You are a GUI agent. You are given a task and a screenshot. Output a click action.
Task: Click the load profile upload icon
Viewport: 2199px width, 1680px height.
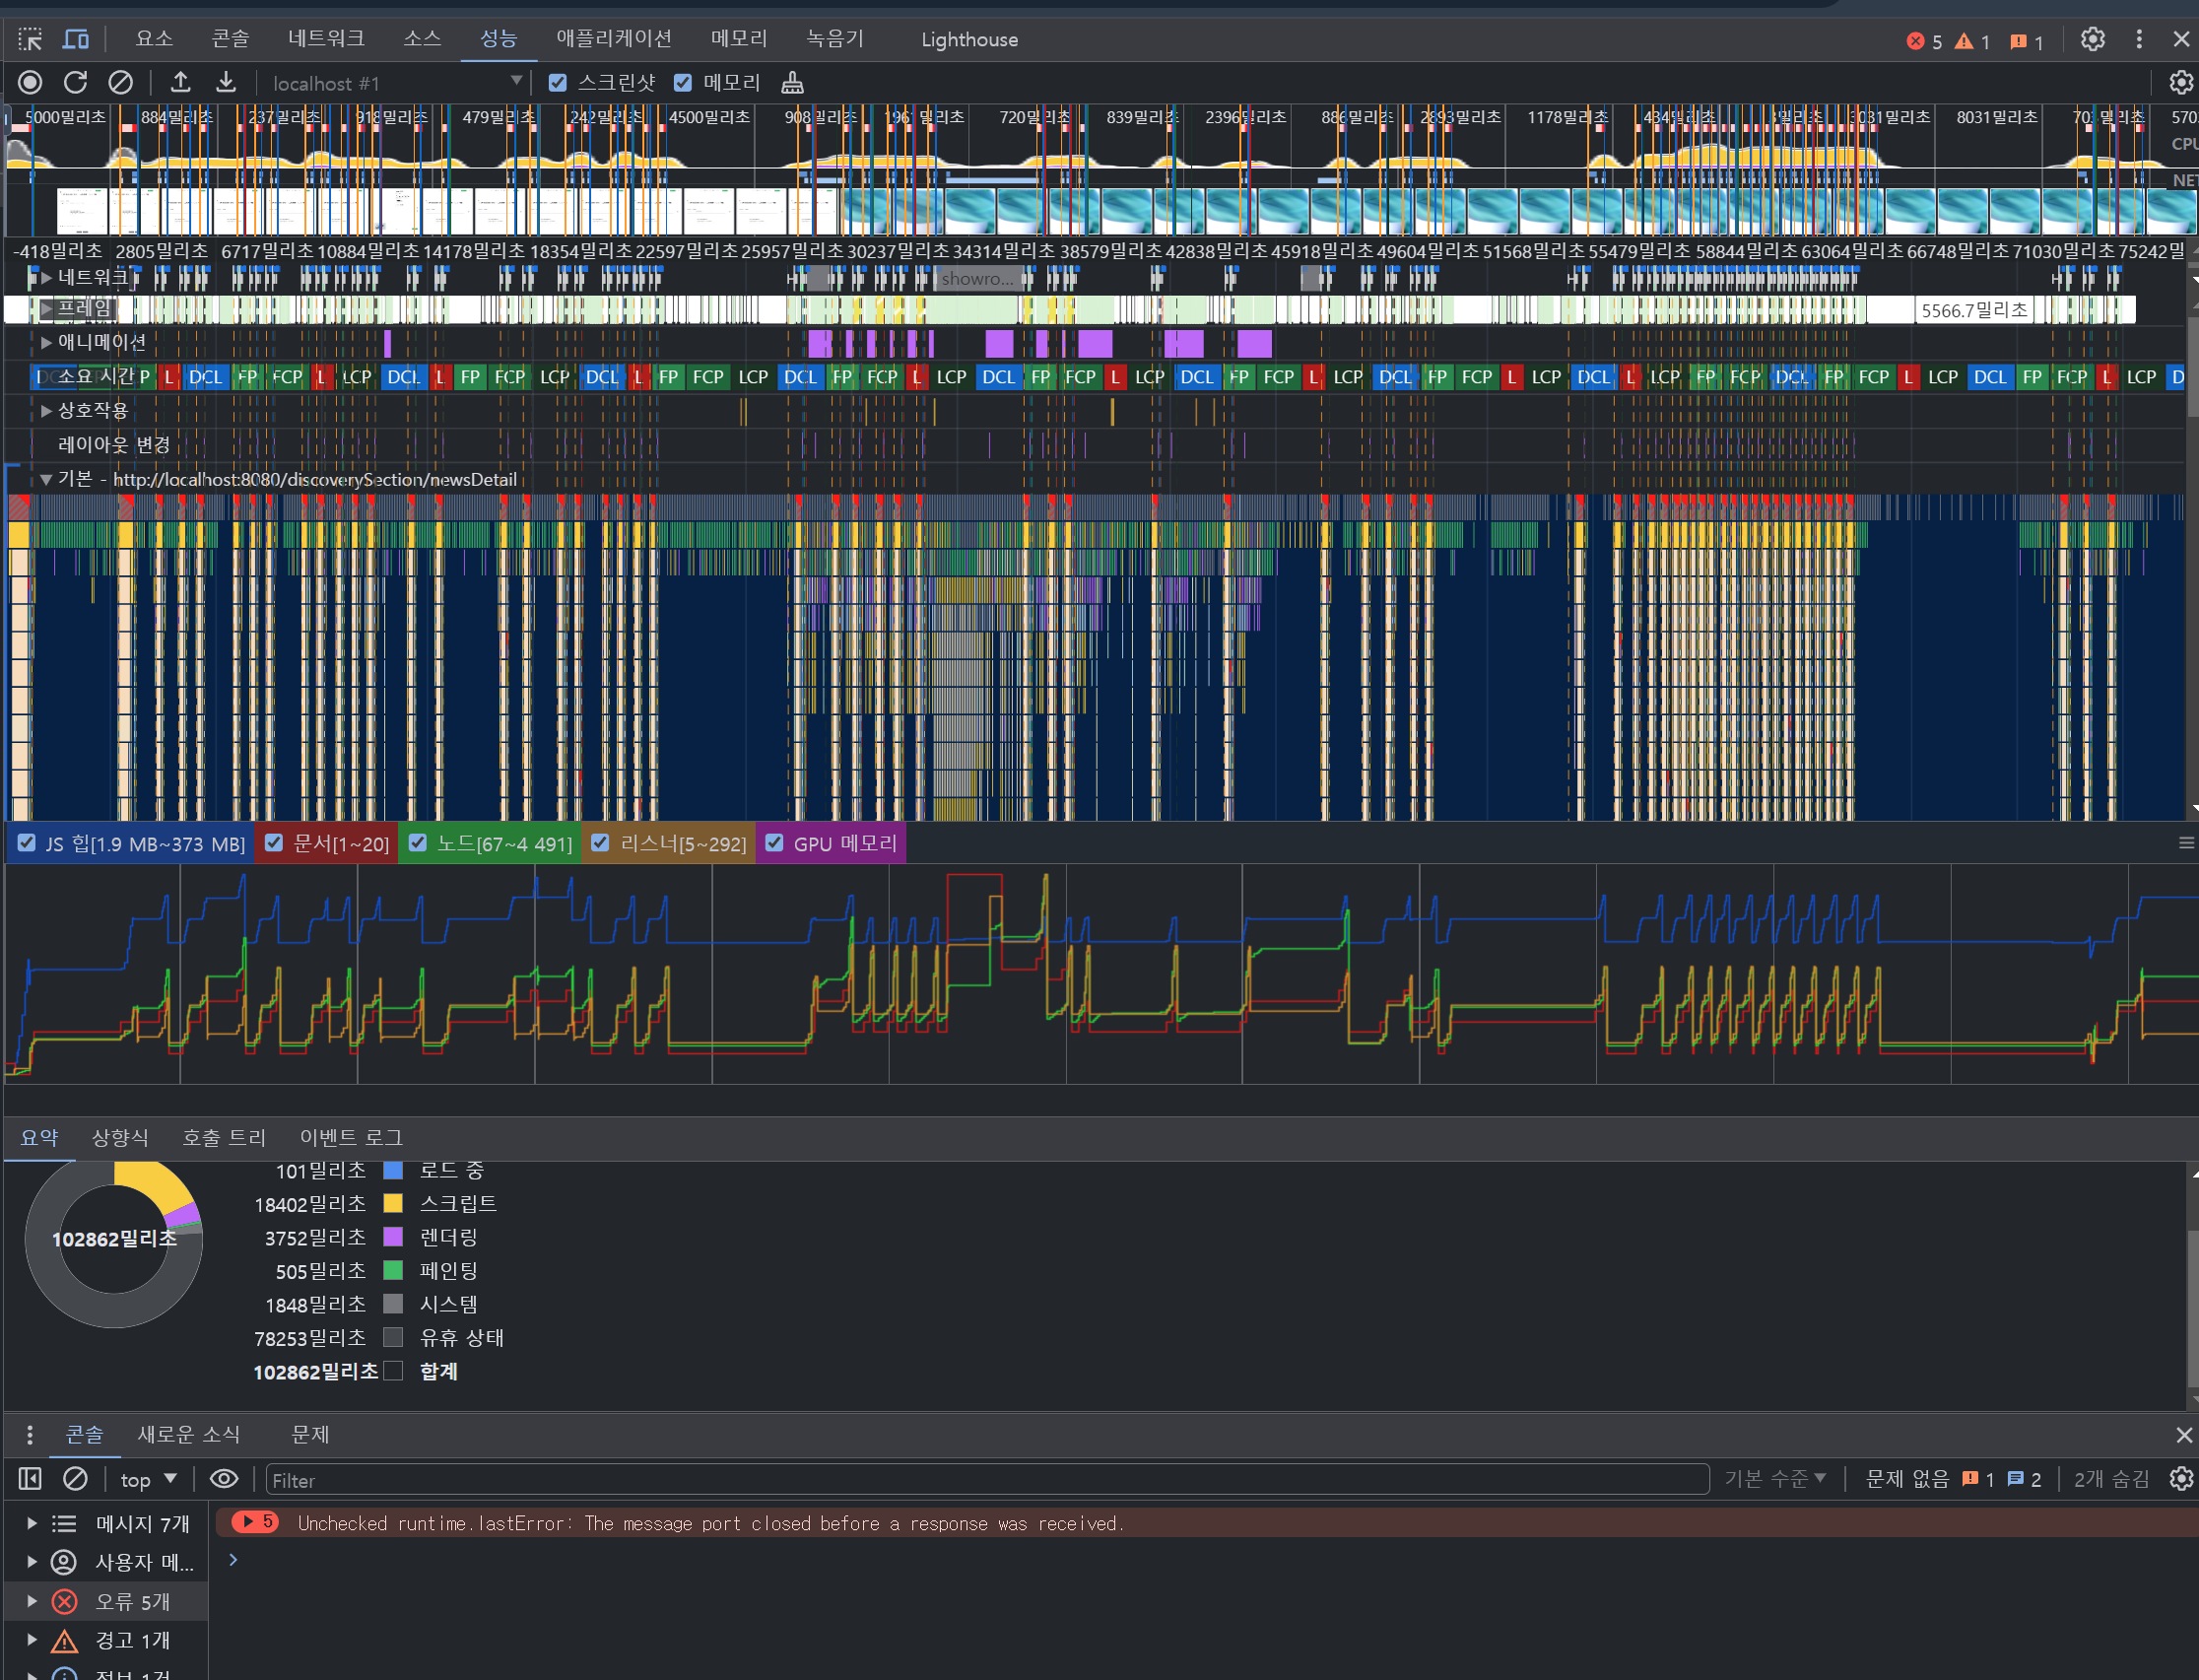[x=180, y=82]
